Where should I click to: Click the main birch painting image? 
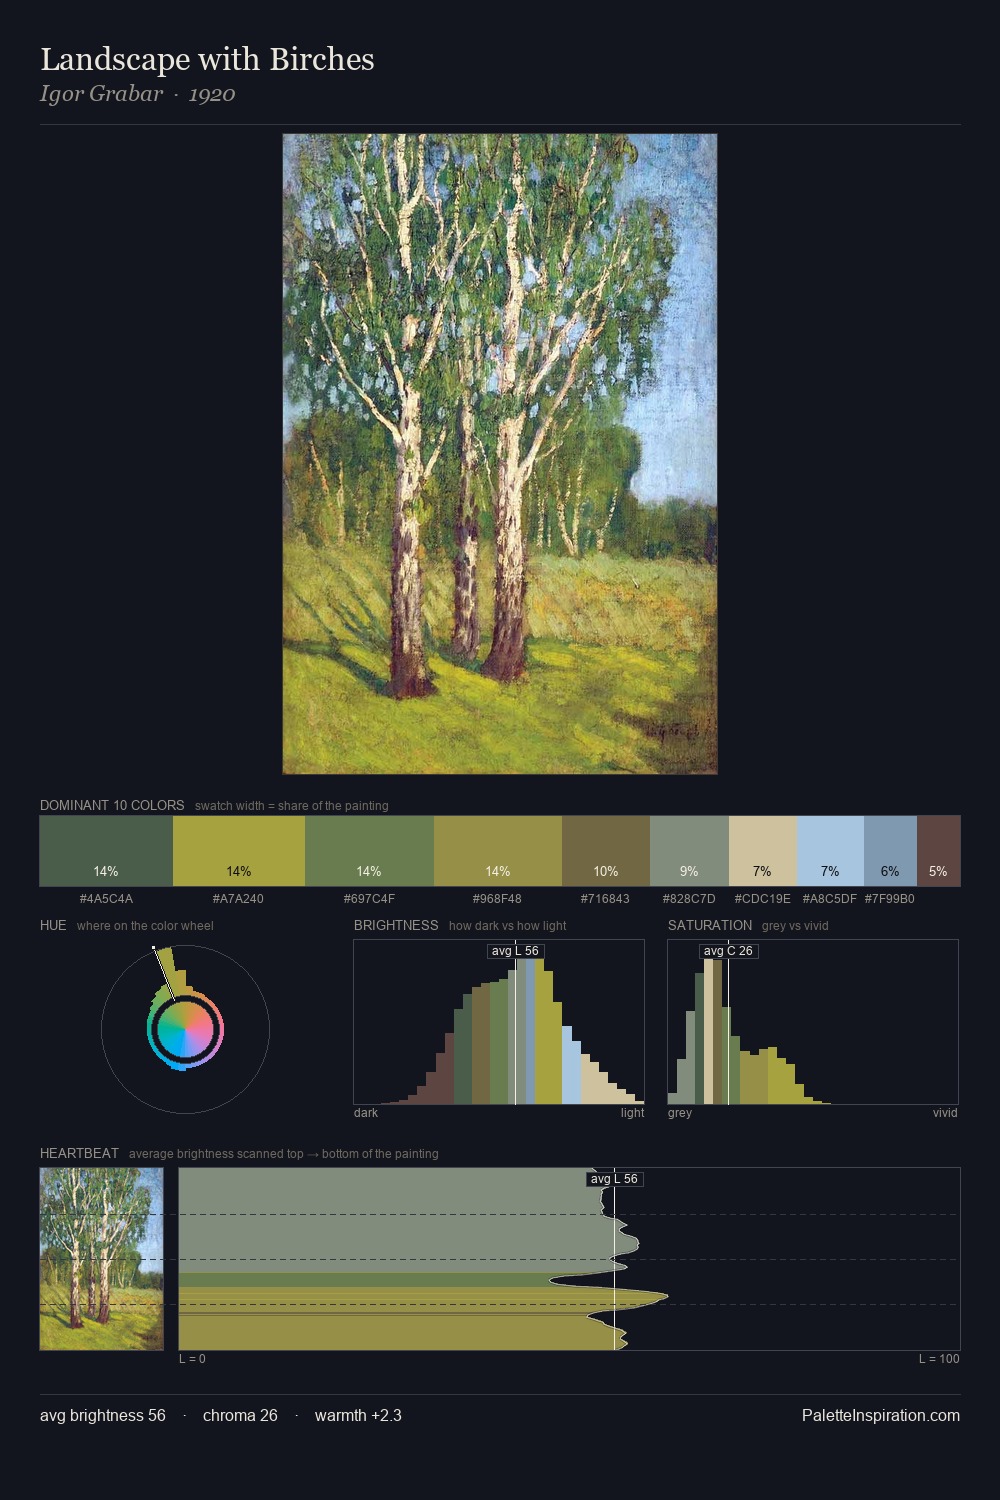pos(500,454)
